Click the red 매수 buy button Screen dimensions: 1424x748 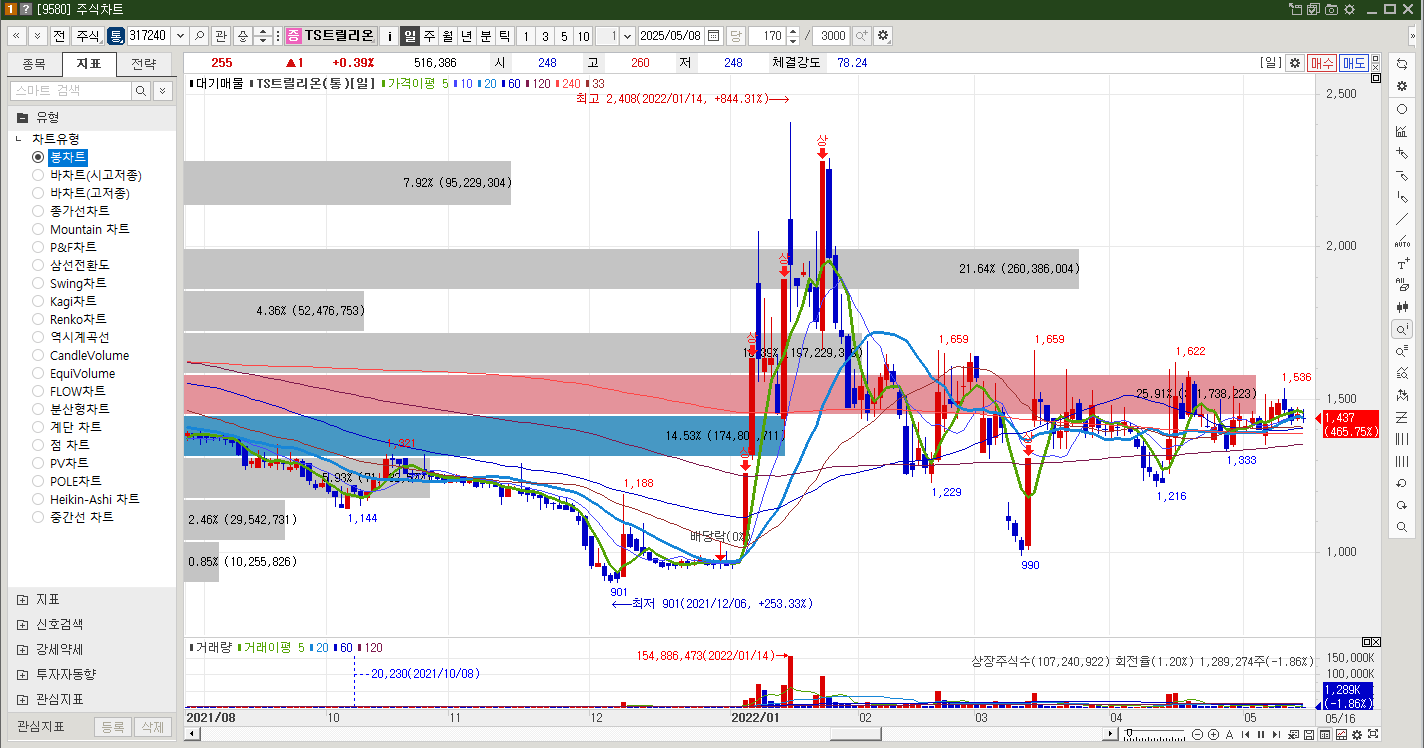coord(1322,62)
